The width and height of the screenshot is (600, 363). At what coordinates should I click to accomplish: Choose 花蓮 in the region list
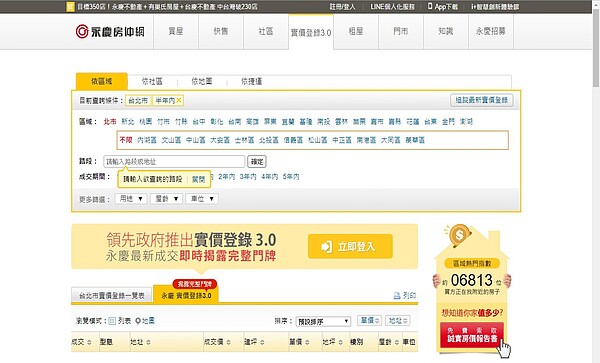click(413, 122)
